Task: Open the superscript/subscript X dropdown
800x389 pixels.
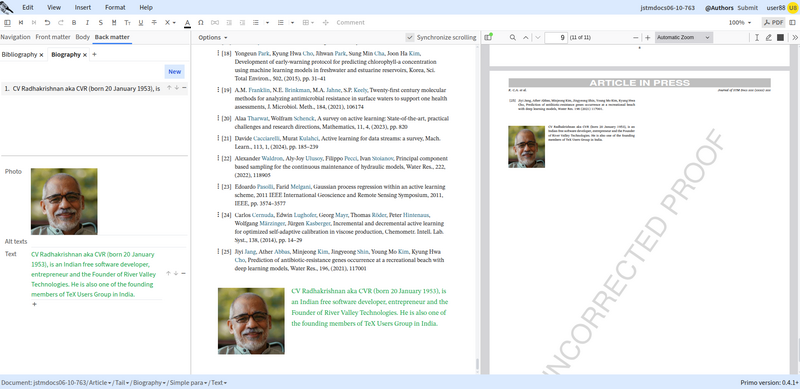Action: (170, 22)
